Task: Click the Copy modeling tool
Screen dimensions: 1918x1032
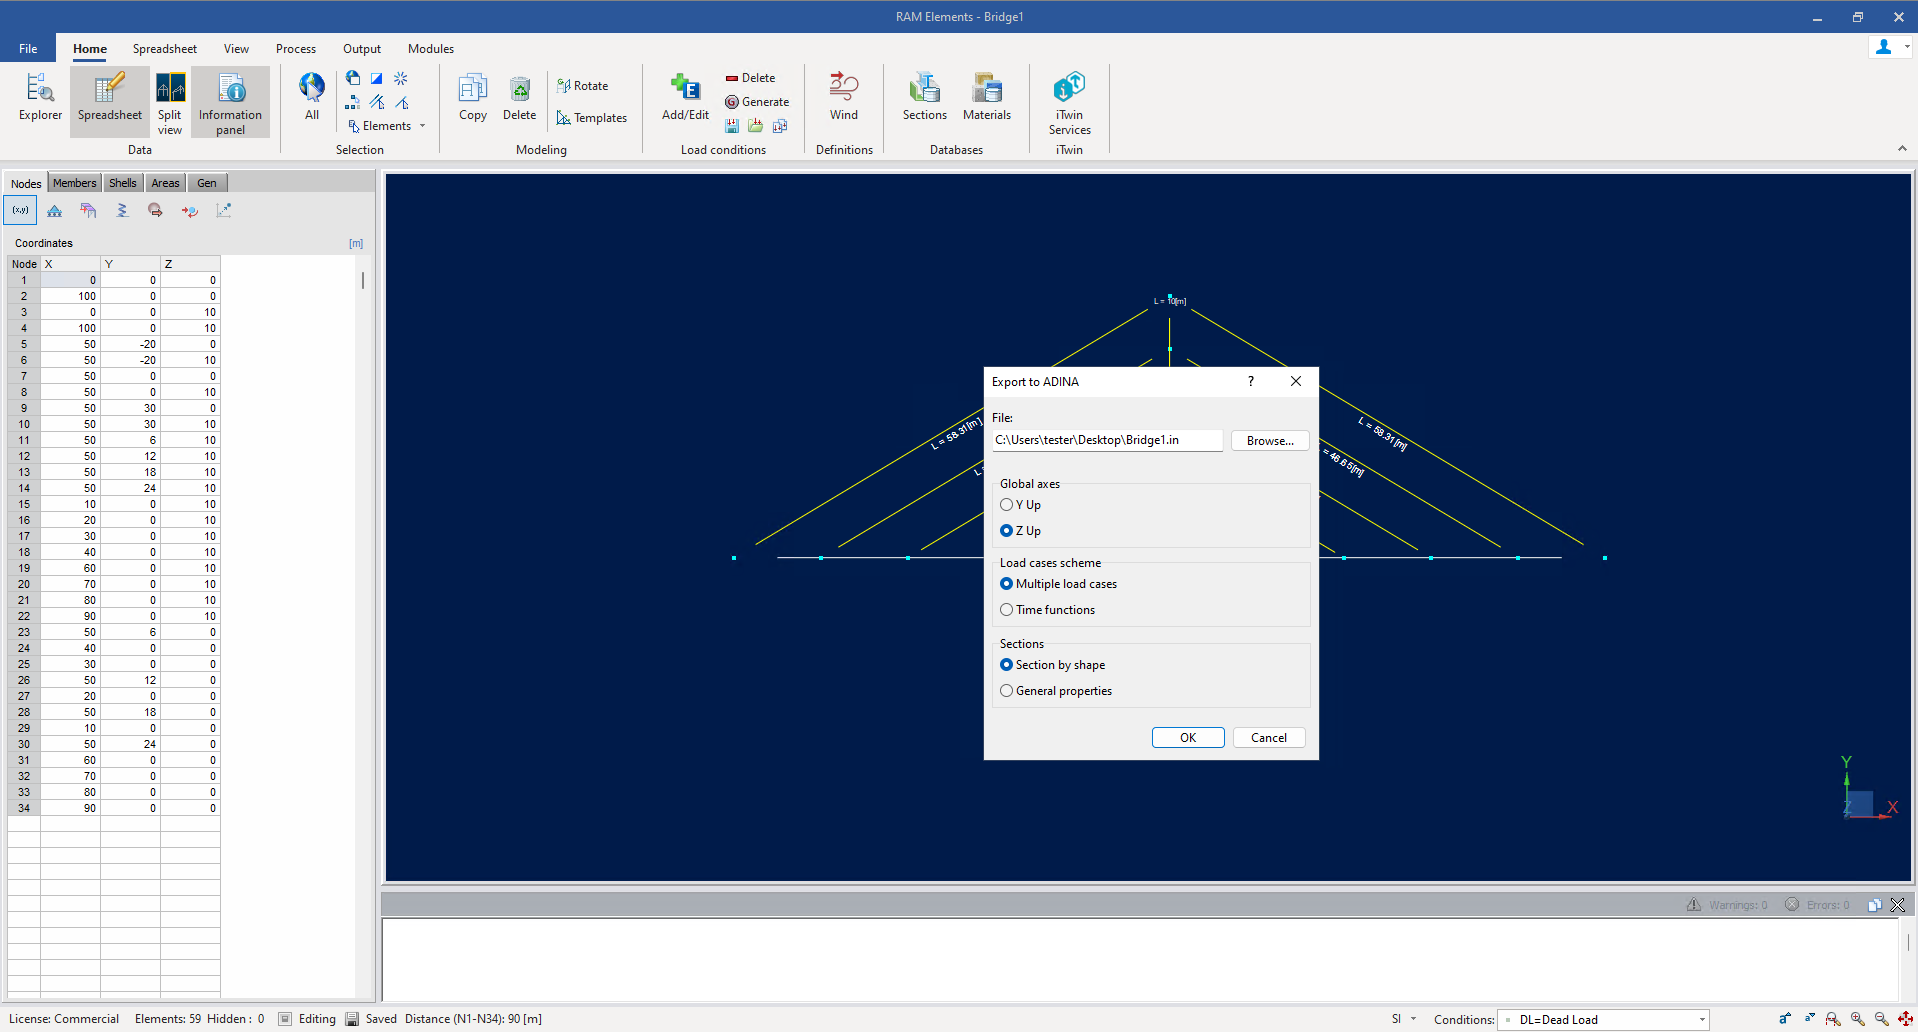Action: (x=473, y=97)
